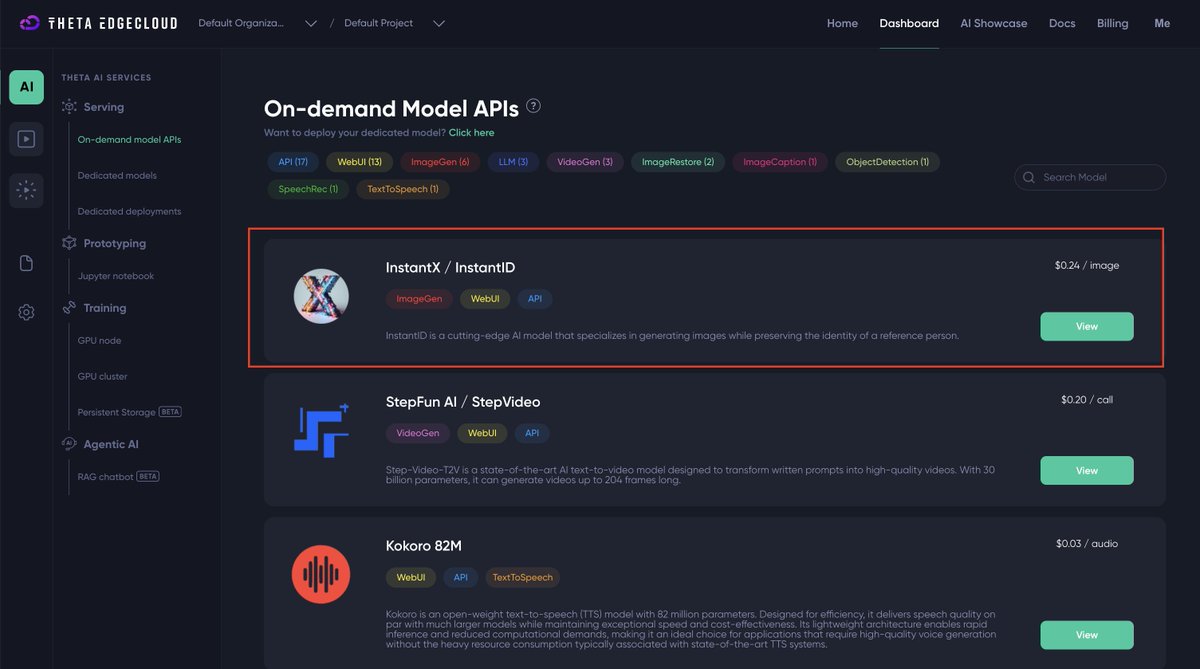View the InstantX / InstantID model
Image resolution: width=1200 pixels, height=669 pixels.
[1087, 327]
